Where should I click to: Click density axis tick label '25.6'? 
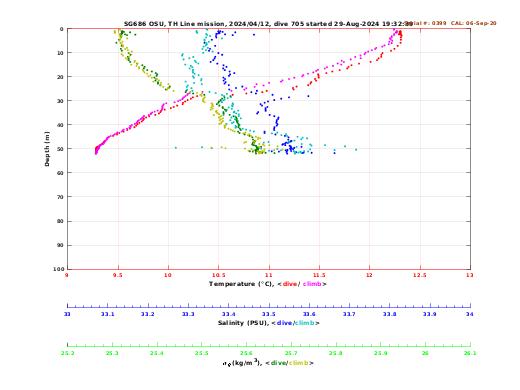tap(246, 353)
